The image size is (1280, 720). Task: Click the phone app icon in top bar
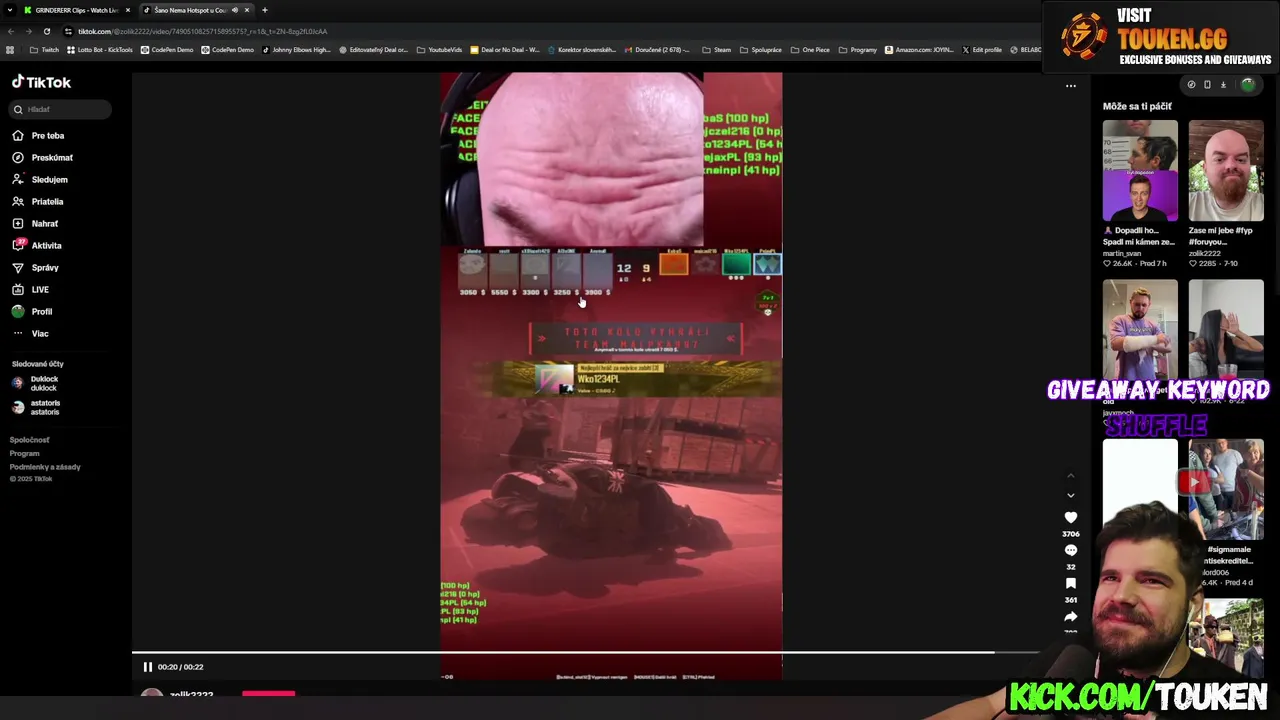(x=1206, y=85)
